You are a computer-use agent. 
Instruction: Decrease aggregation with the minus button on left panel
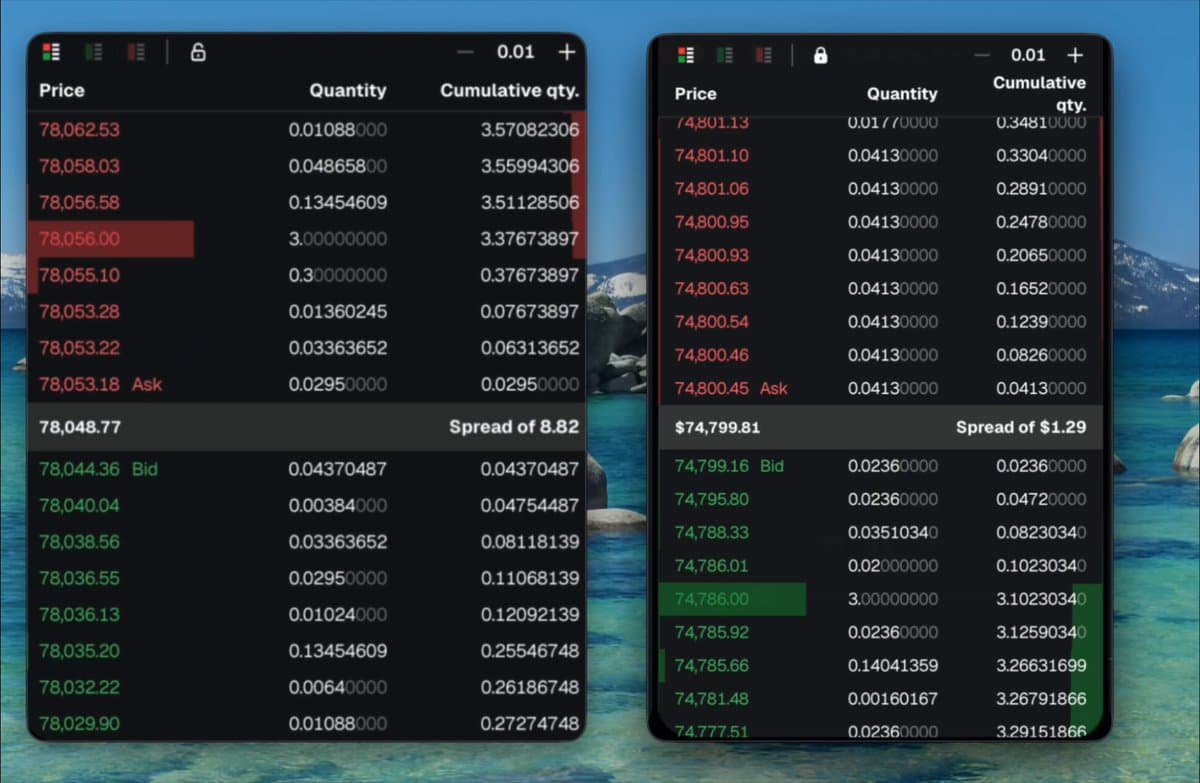coord(463,50)
